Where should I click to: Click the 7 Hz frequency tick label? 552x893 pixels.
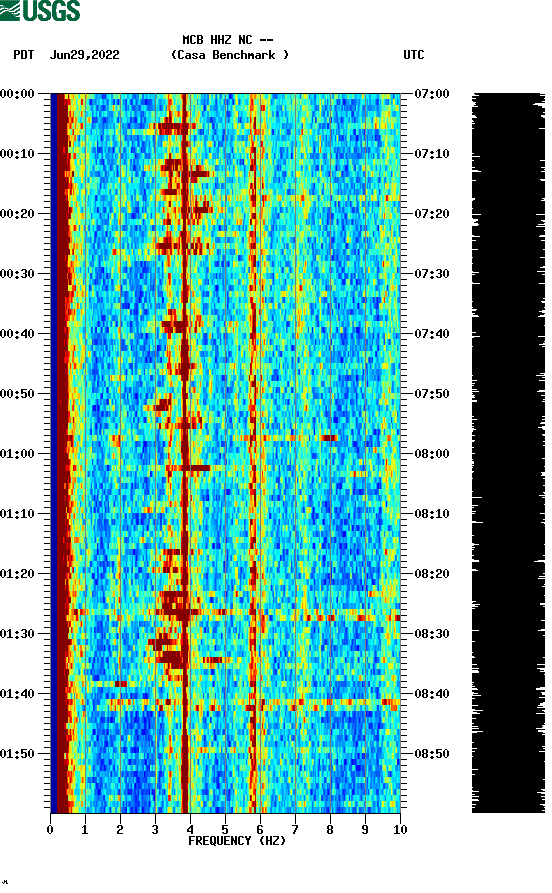click(x=295, y=830)
